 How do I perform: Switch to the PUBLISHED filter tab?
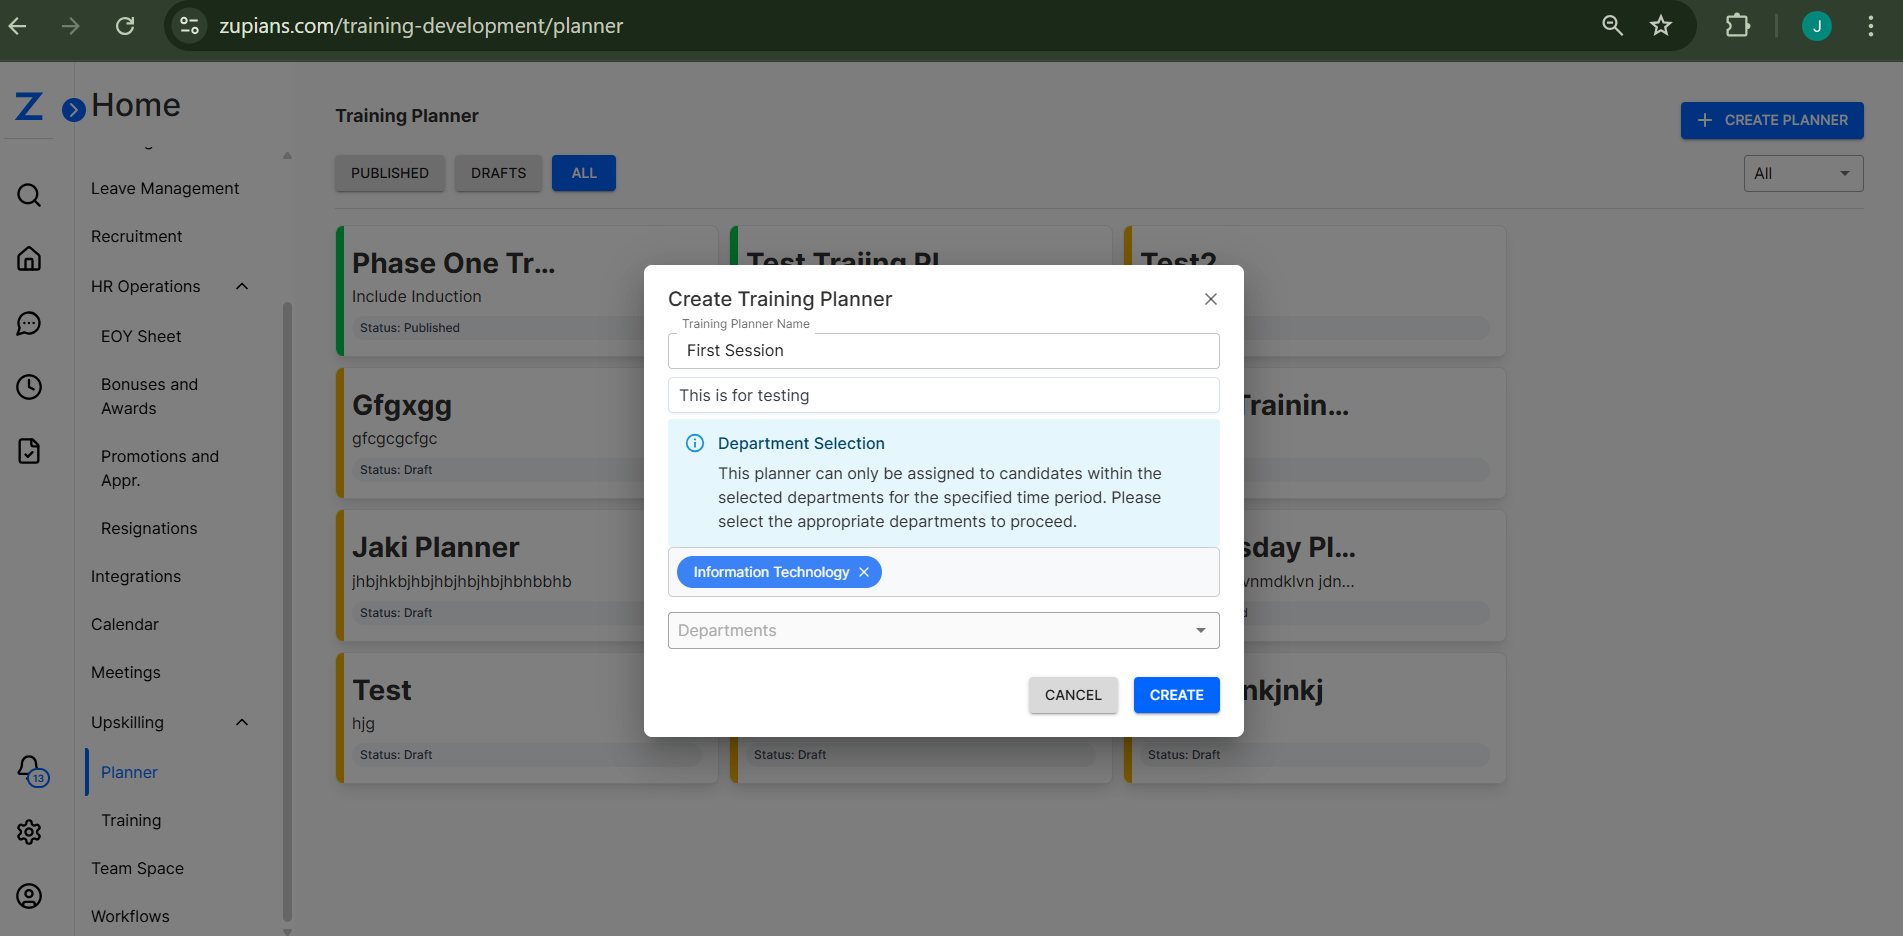[389, 172]
